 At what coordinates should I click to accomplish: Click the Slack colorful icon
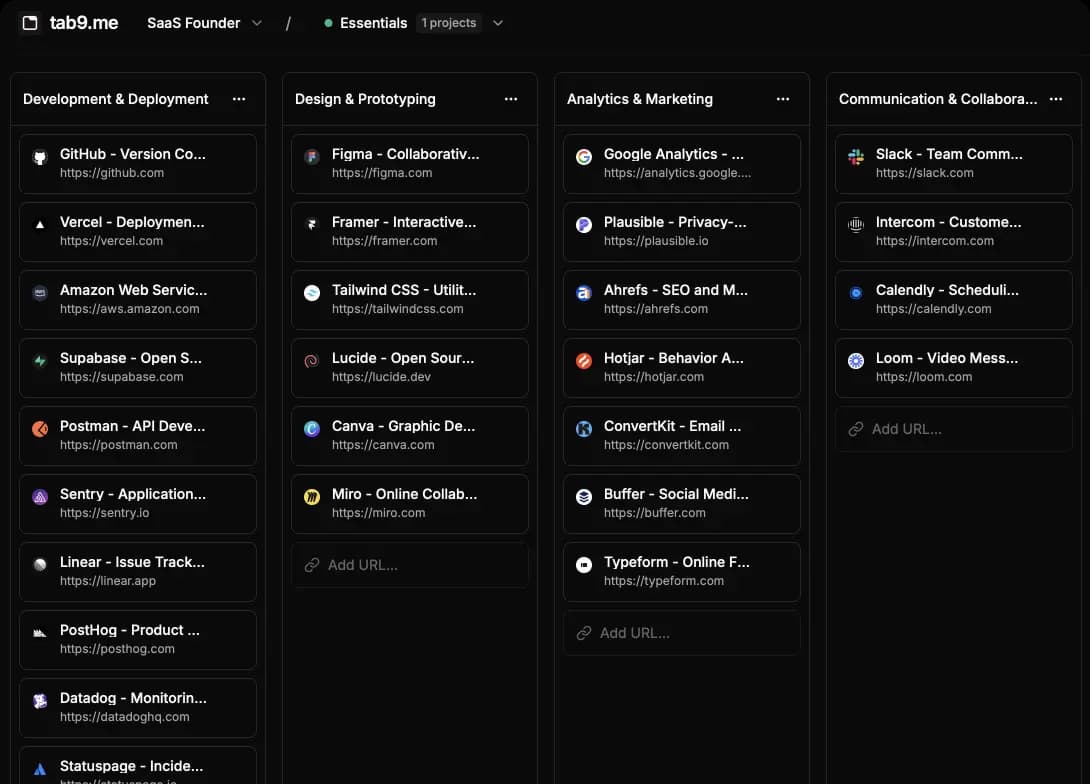(856, 157)
